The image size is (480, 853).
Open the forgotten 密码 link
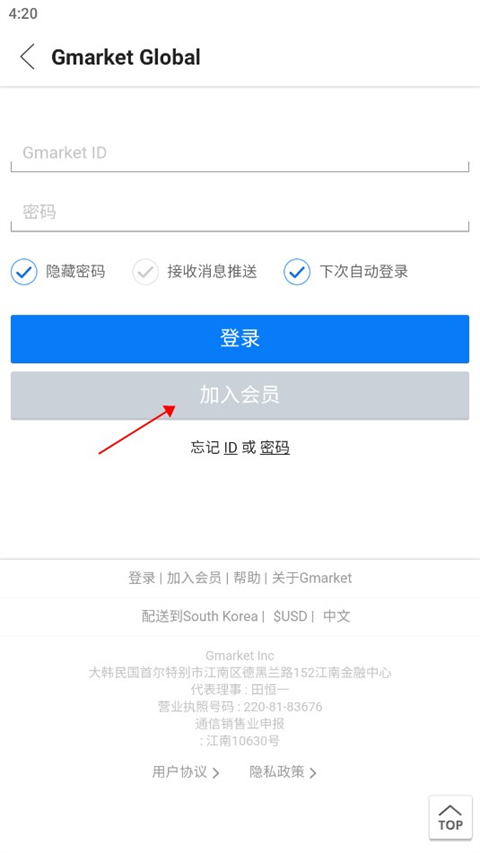click(x=274, y=448)
